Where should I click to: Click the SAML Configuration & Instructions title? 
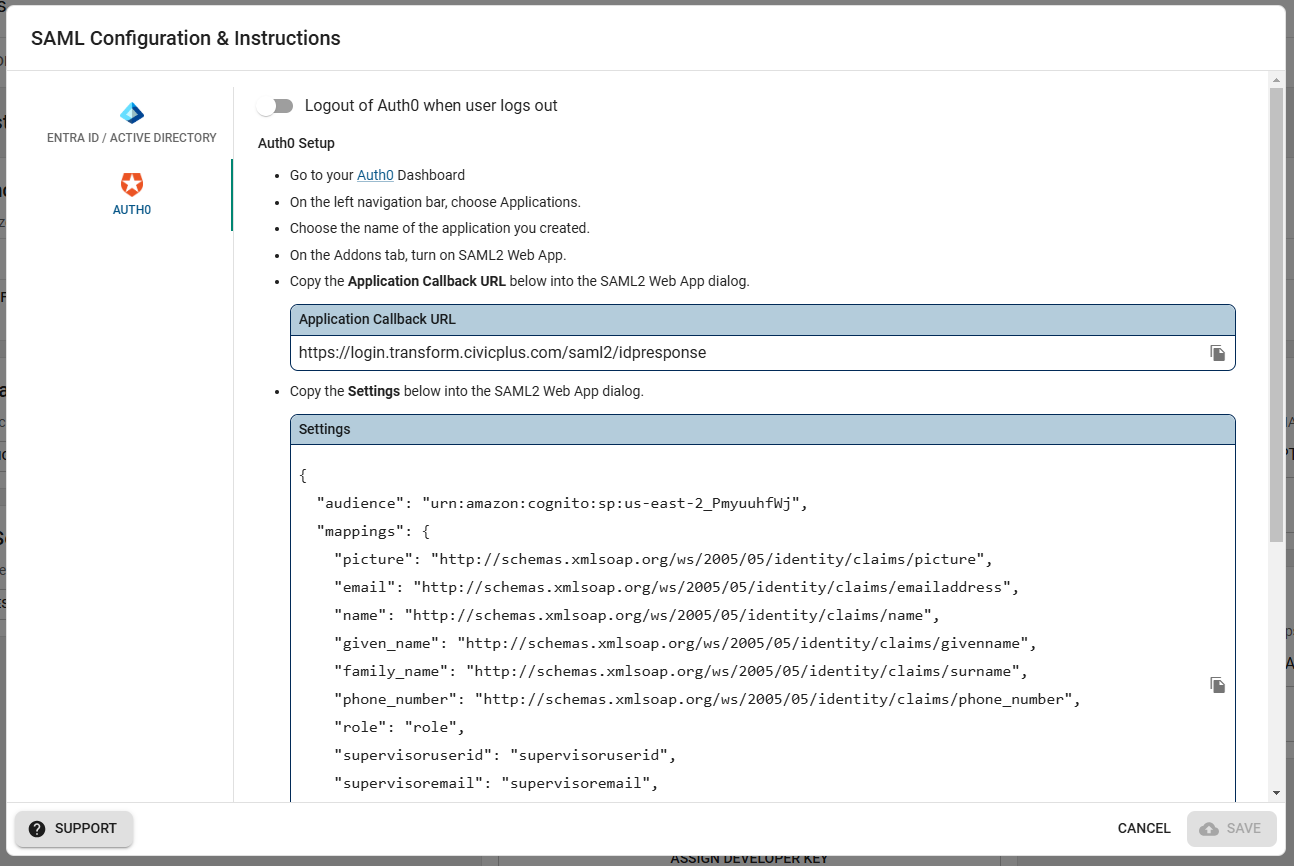point(186,39)
